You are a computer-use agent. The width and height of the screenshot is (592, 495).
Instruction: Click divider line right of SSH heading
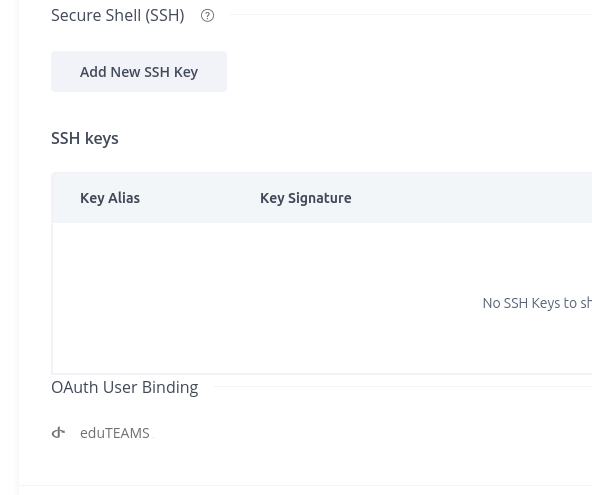click(x=411, y=15)
